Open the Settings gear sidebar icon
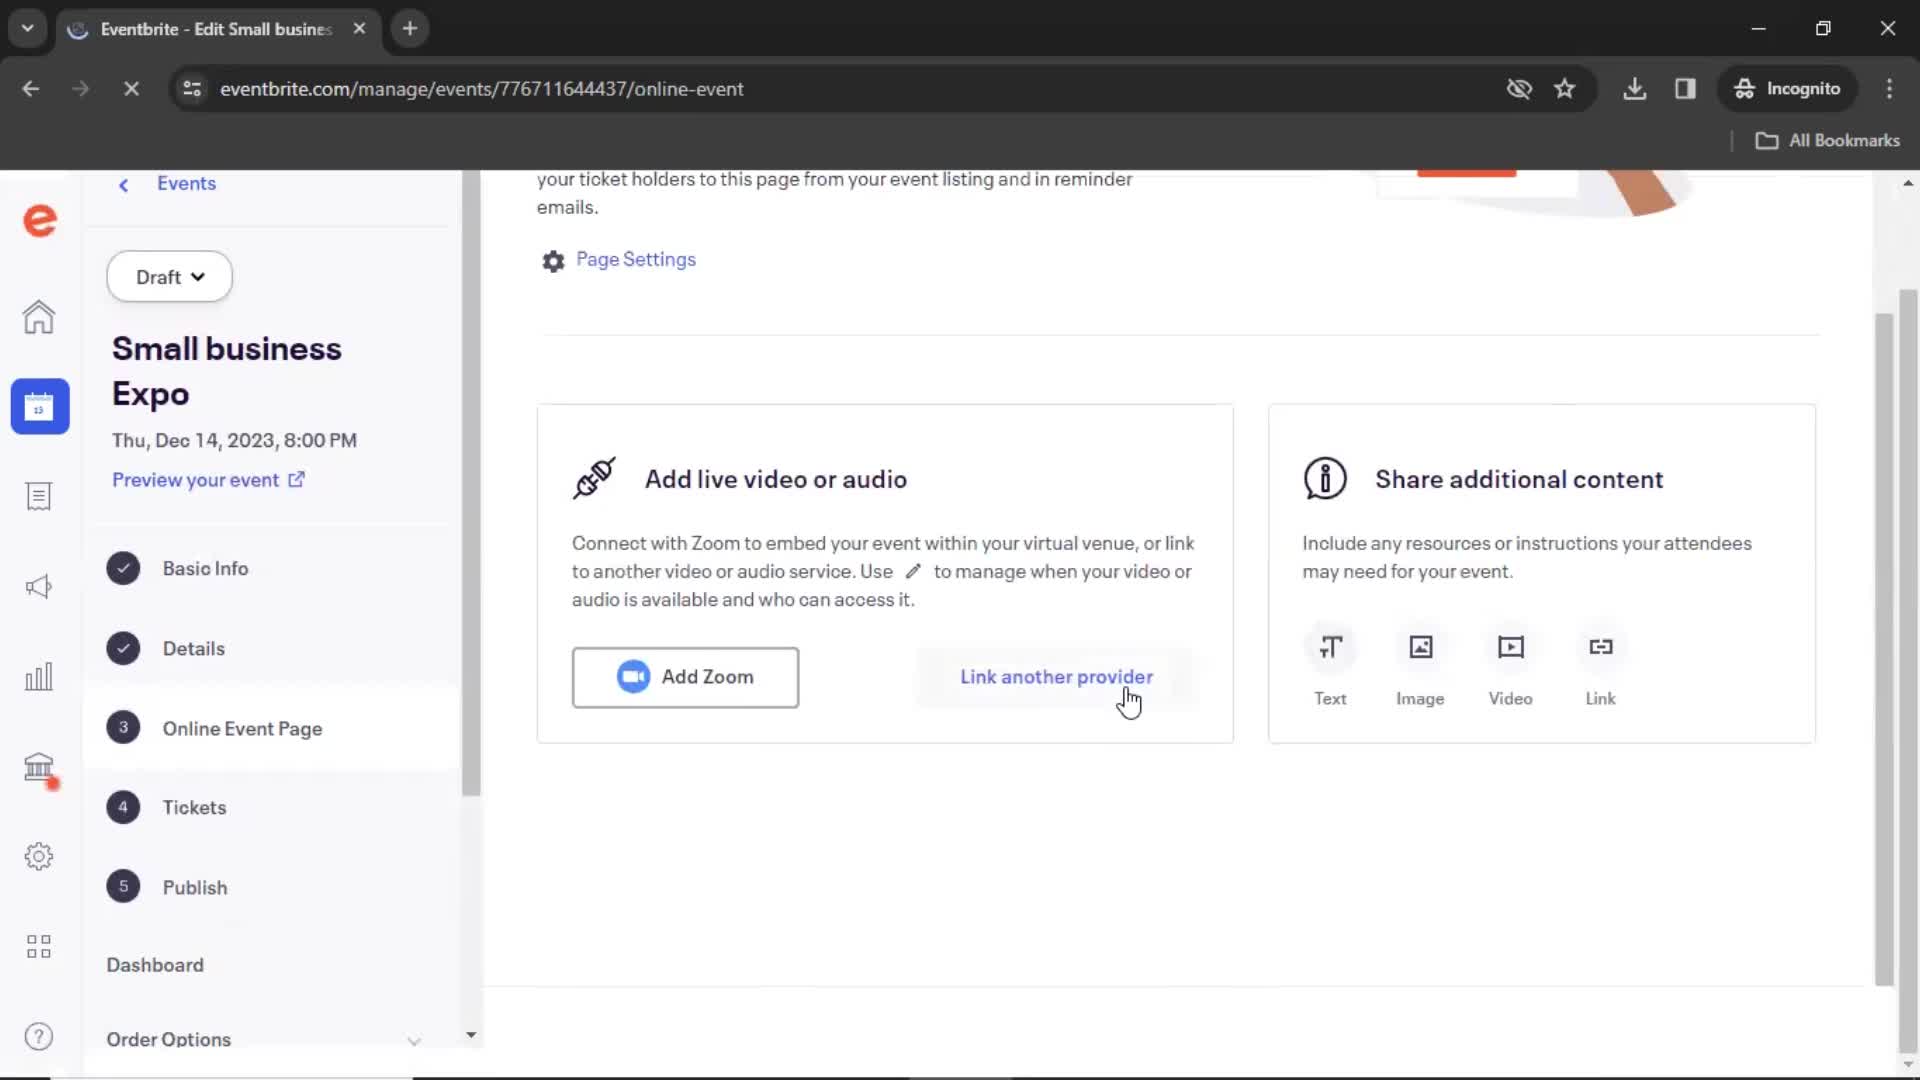 (x=39, y=856)
